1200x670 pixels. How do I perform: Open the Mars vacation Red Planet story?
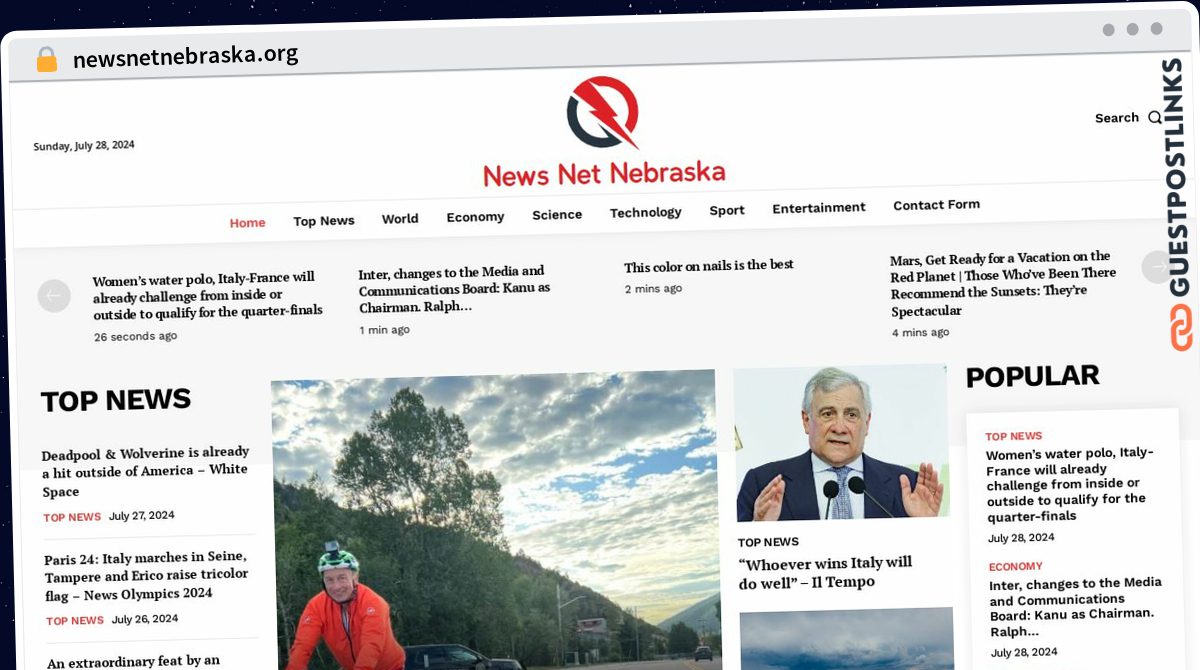coord(1003,284)
